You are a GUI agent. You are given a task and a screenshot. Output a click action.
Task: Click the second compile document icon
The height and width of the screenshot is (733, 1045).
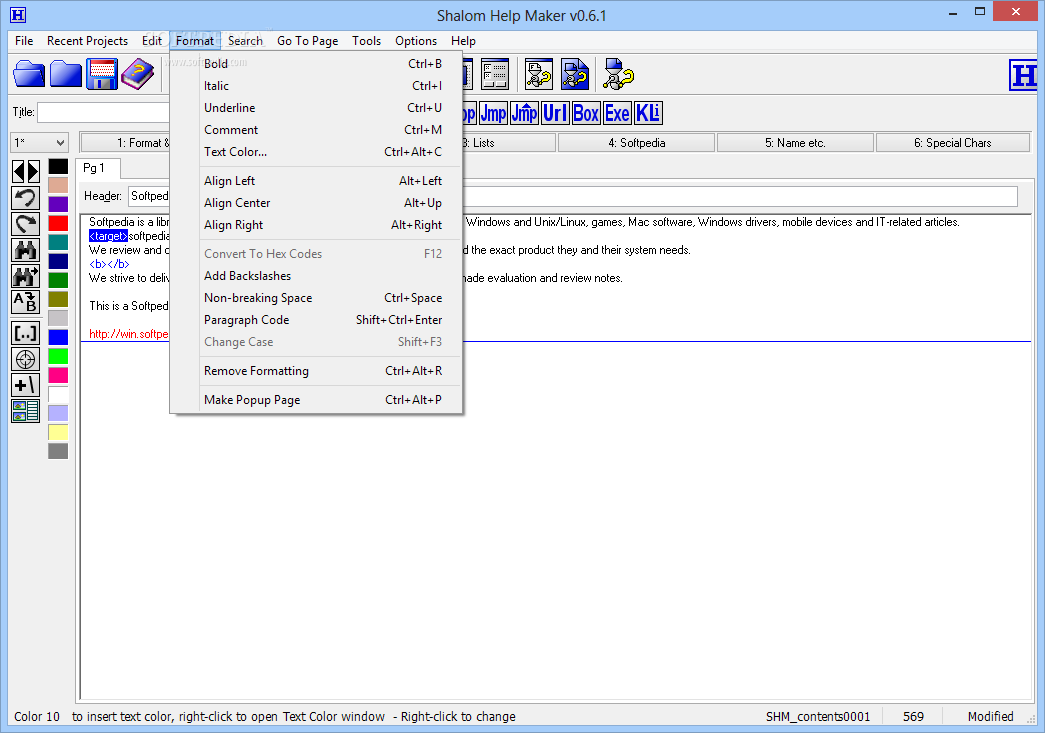click(x=574, y=74)
